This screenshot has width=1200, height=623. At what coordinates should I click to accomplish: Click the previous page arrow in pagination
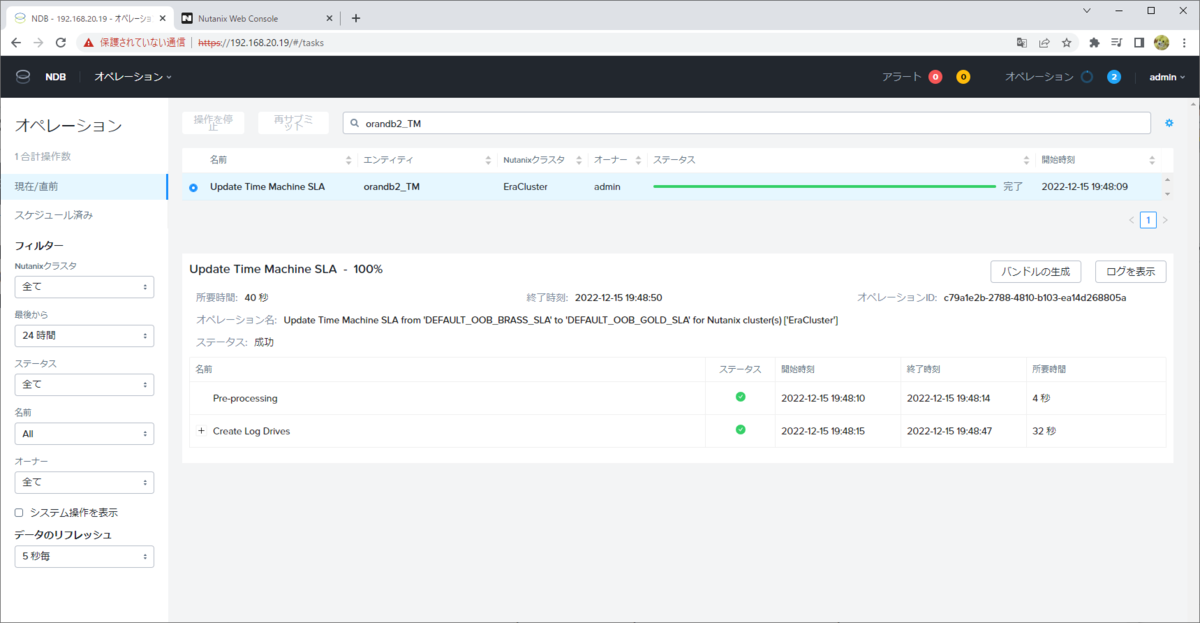[1131, 220]
